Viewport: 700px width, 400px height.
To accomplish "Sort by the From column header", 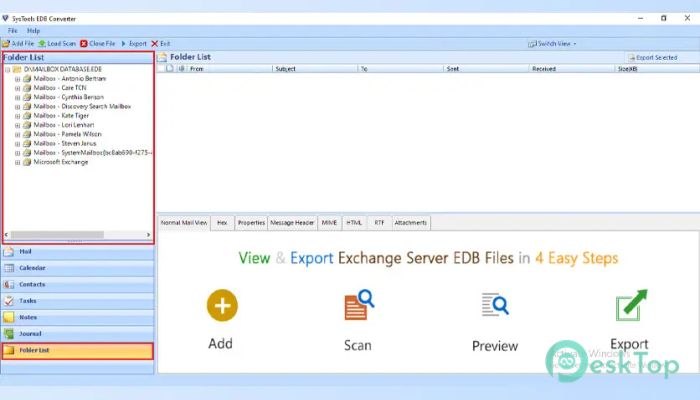I will coord(229,69).
